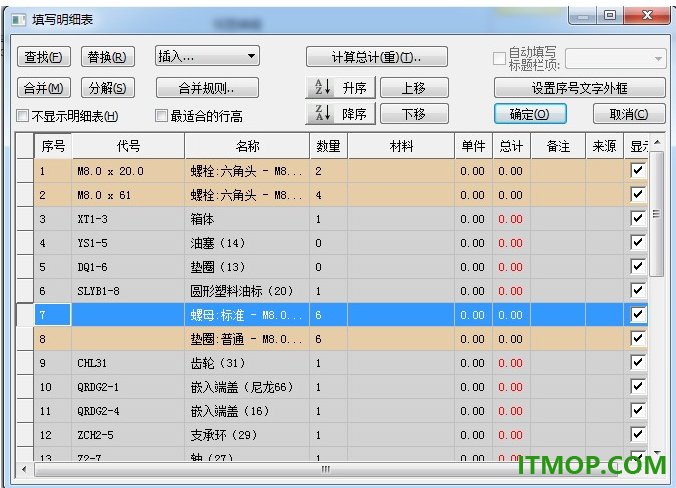
Task: Select cell M8.0 x 20.0
Action: (x=128, y=171)
